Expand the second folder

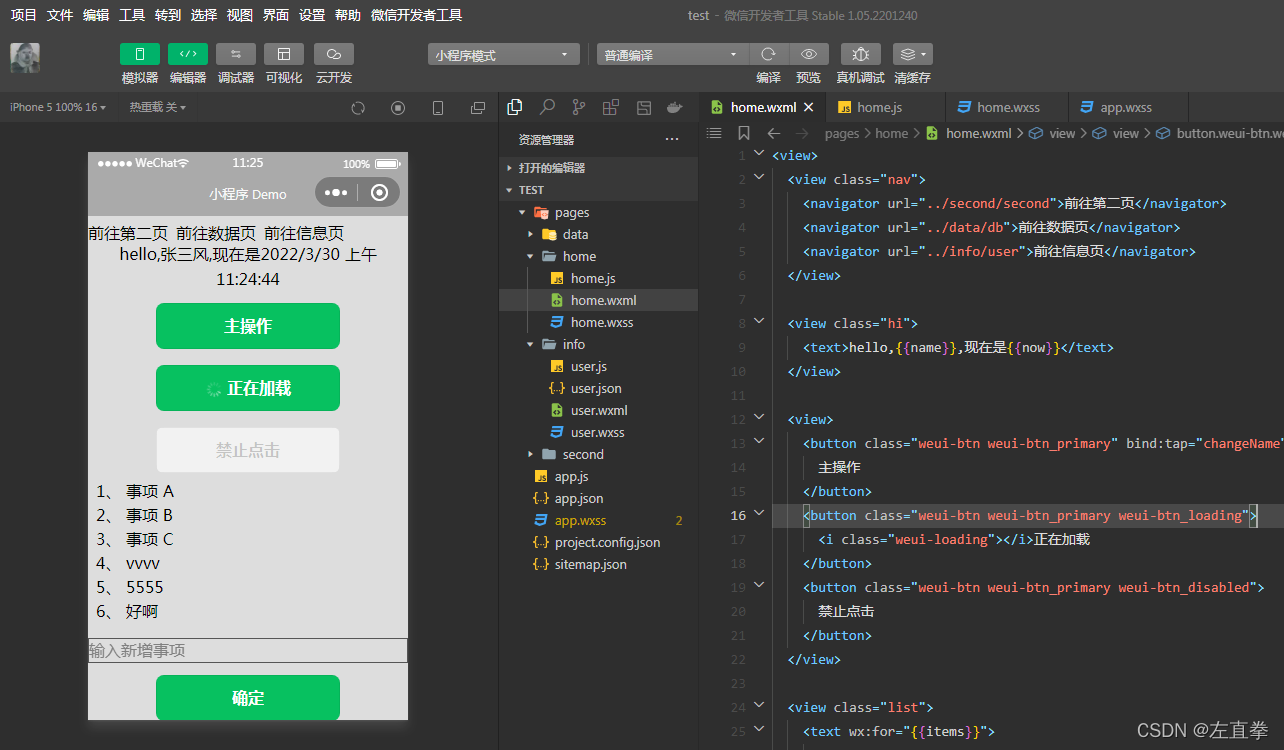[x=599, y=454]
